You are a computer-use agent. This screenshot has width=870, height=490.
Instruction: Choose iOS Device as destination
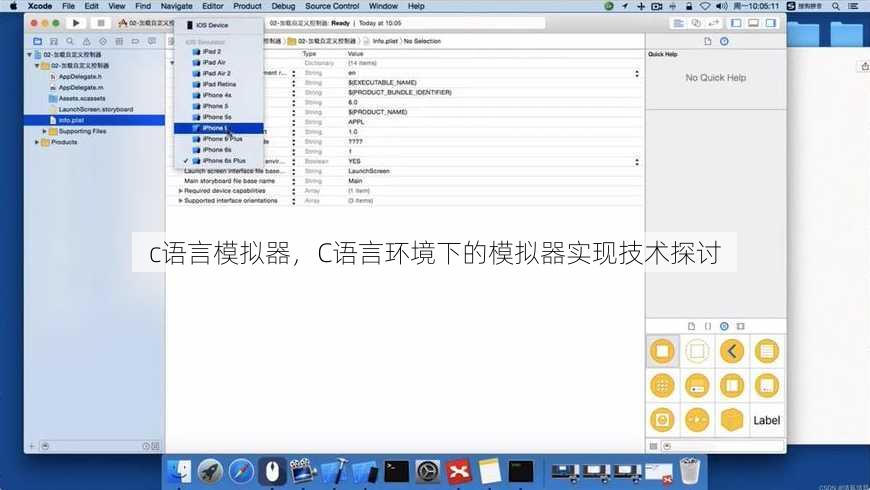(219, 26)
